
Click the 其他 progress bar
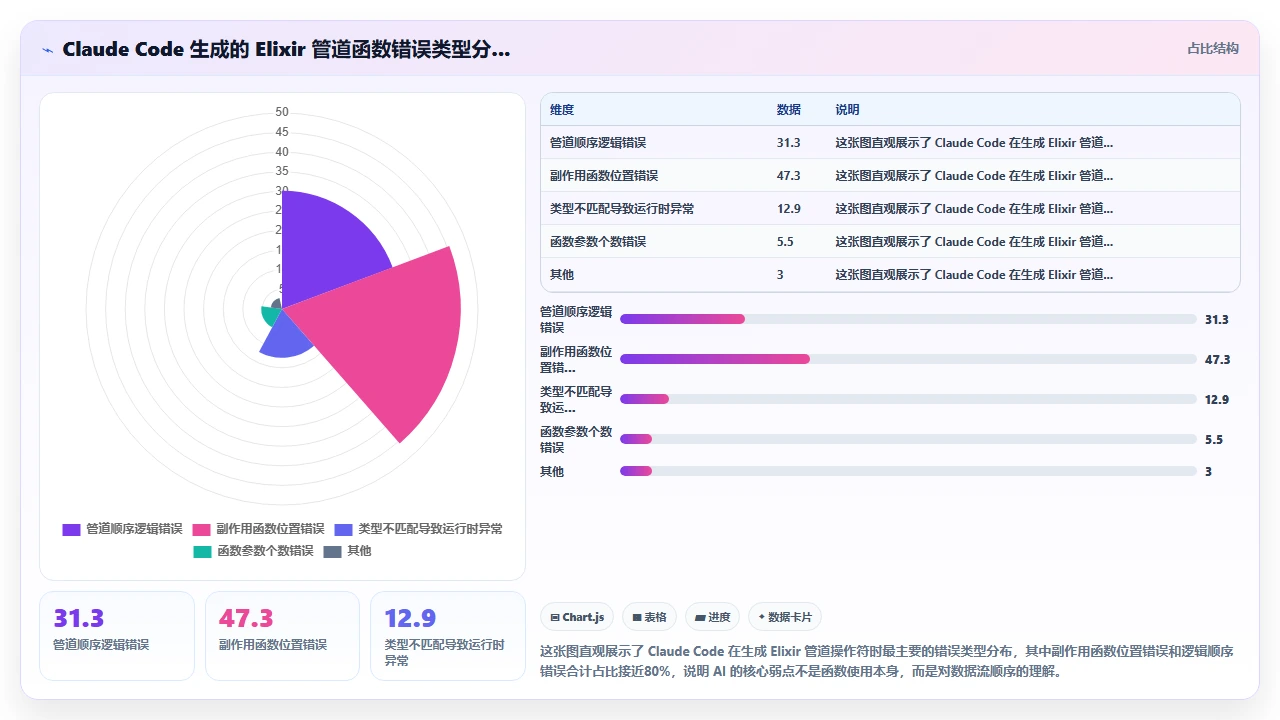coord(908,471)
